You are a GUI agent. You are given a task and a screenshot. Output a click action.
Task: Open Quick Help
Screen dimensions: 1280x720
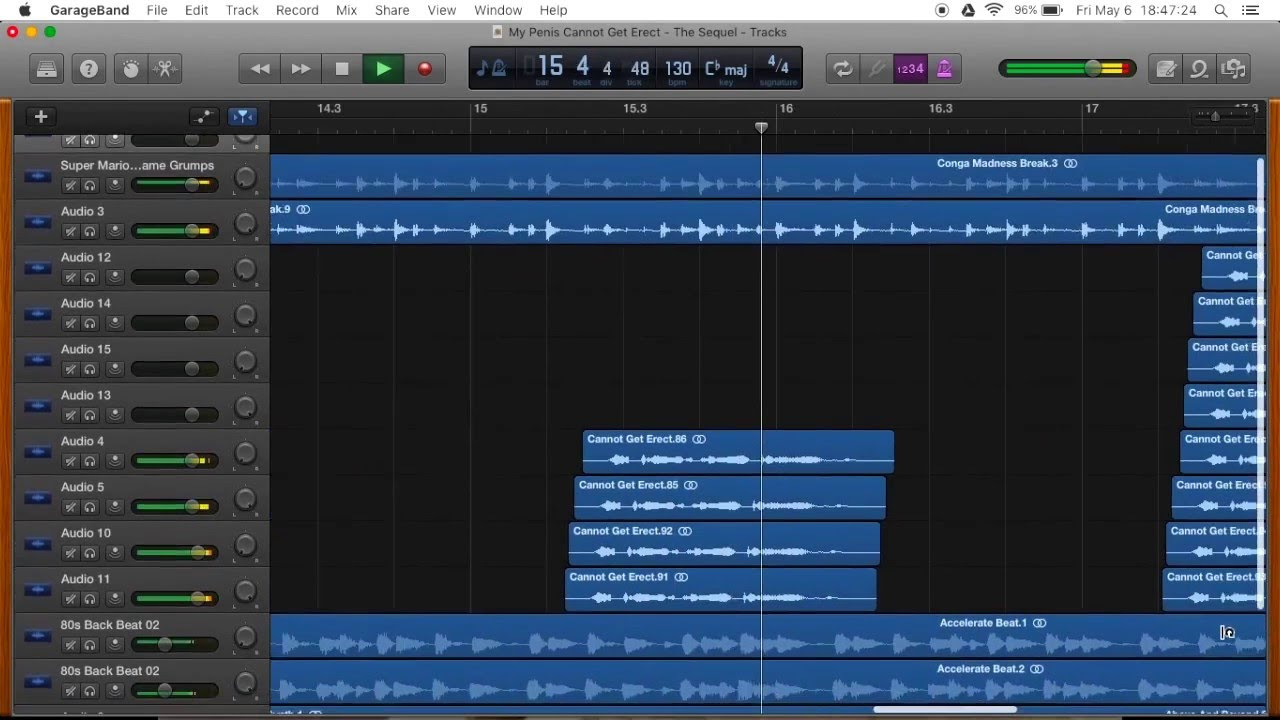tap(89, 69)
